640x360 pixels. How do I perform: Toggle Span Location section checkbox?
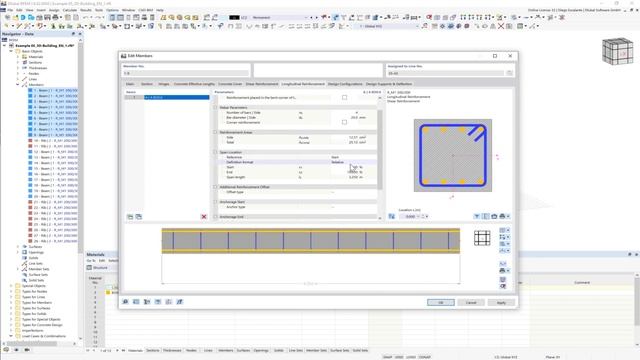216,152
